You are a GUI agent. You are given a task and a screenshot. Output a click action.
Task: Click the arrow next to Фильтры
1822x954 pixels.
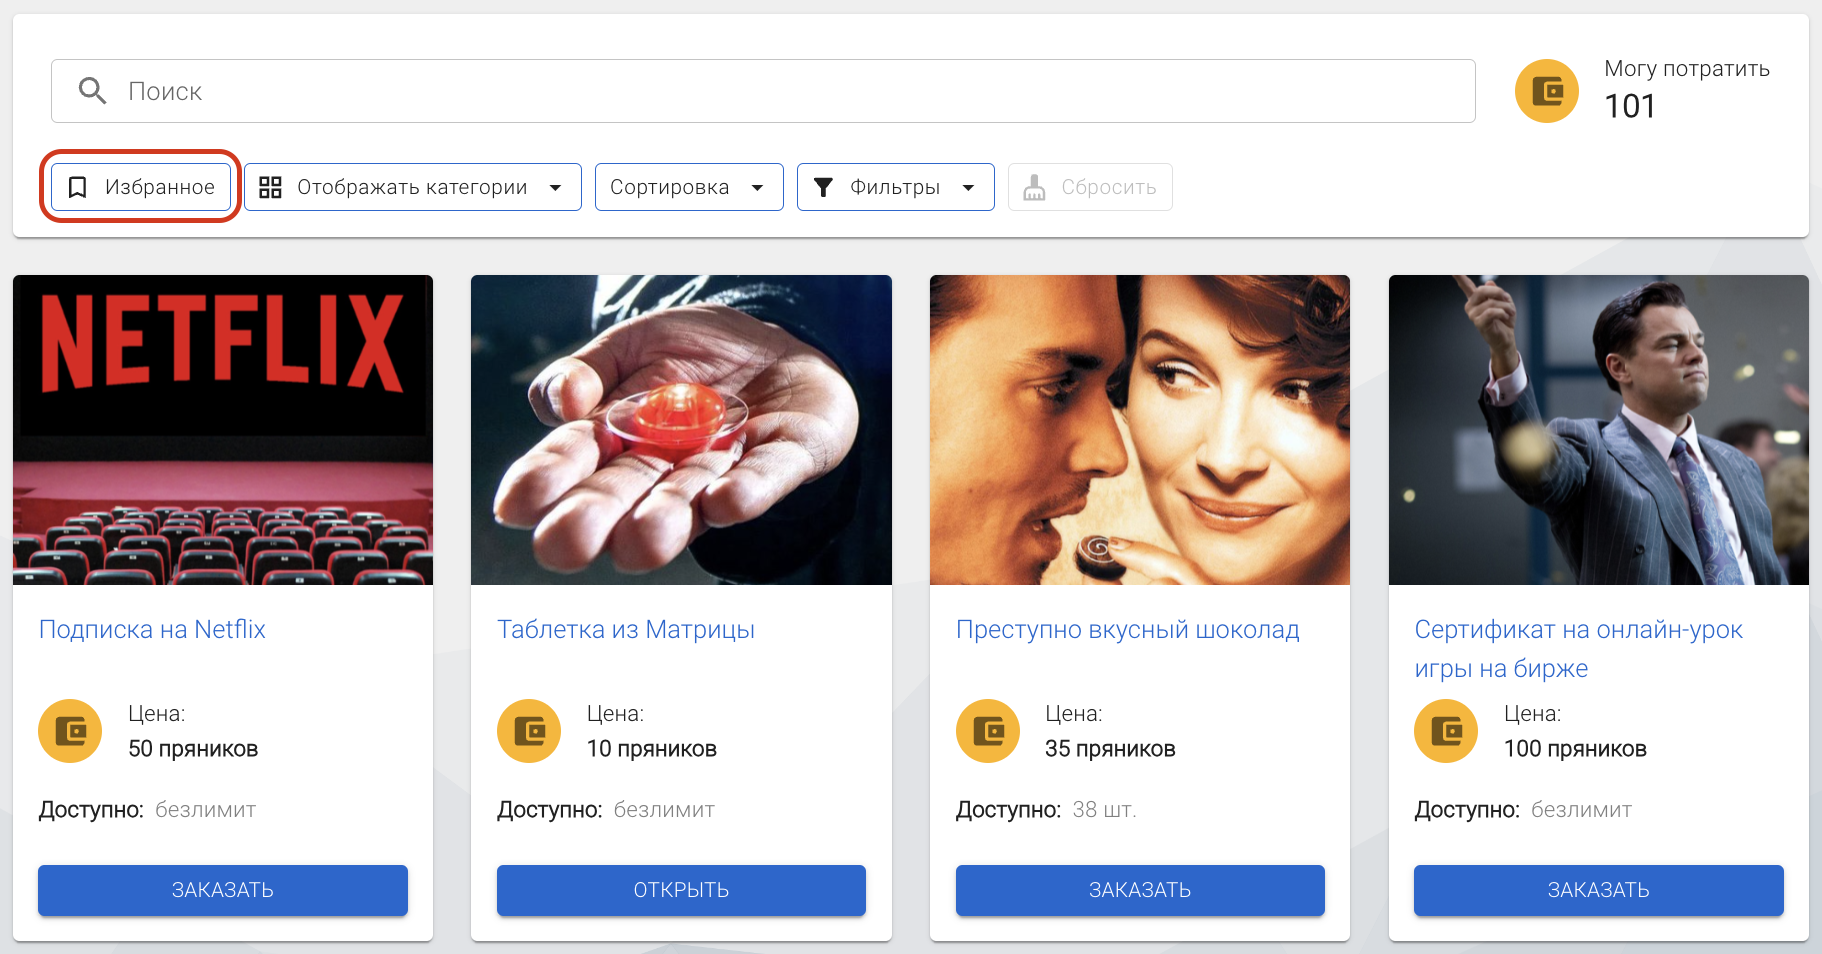[x=968, y=188]
